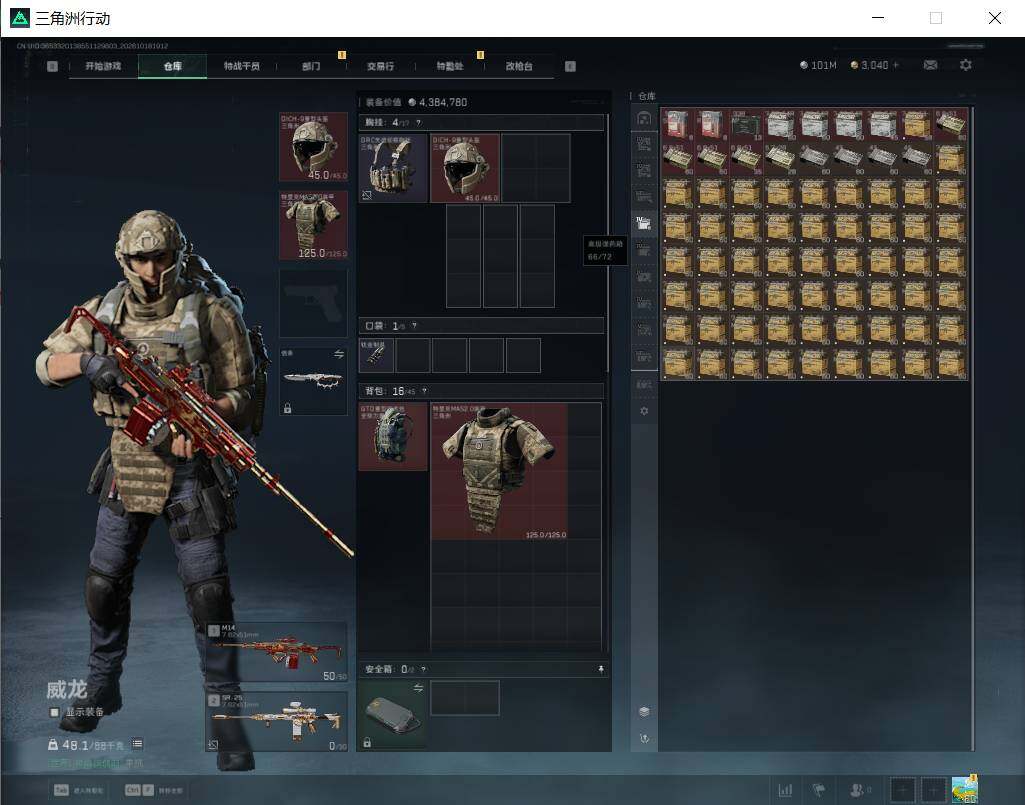Open the 改枪台 tab

519,66
